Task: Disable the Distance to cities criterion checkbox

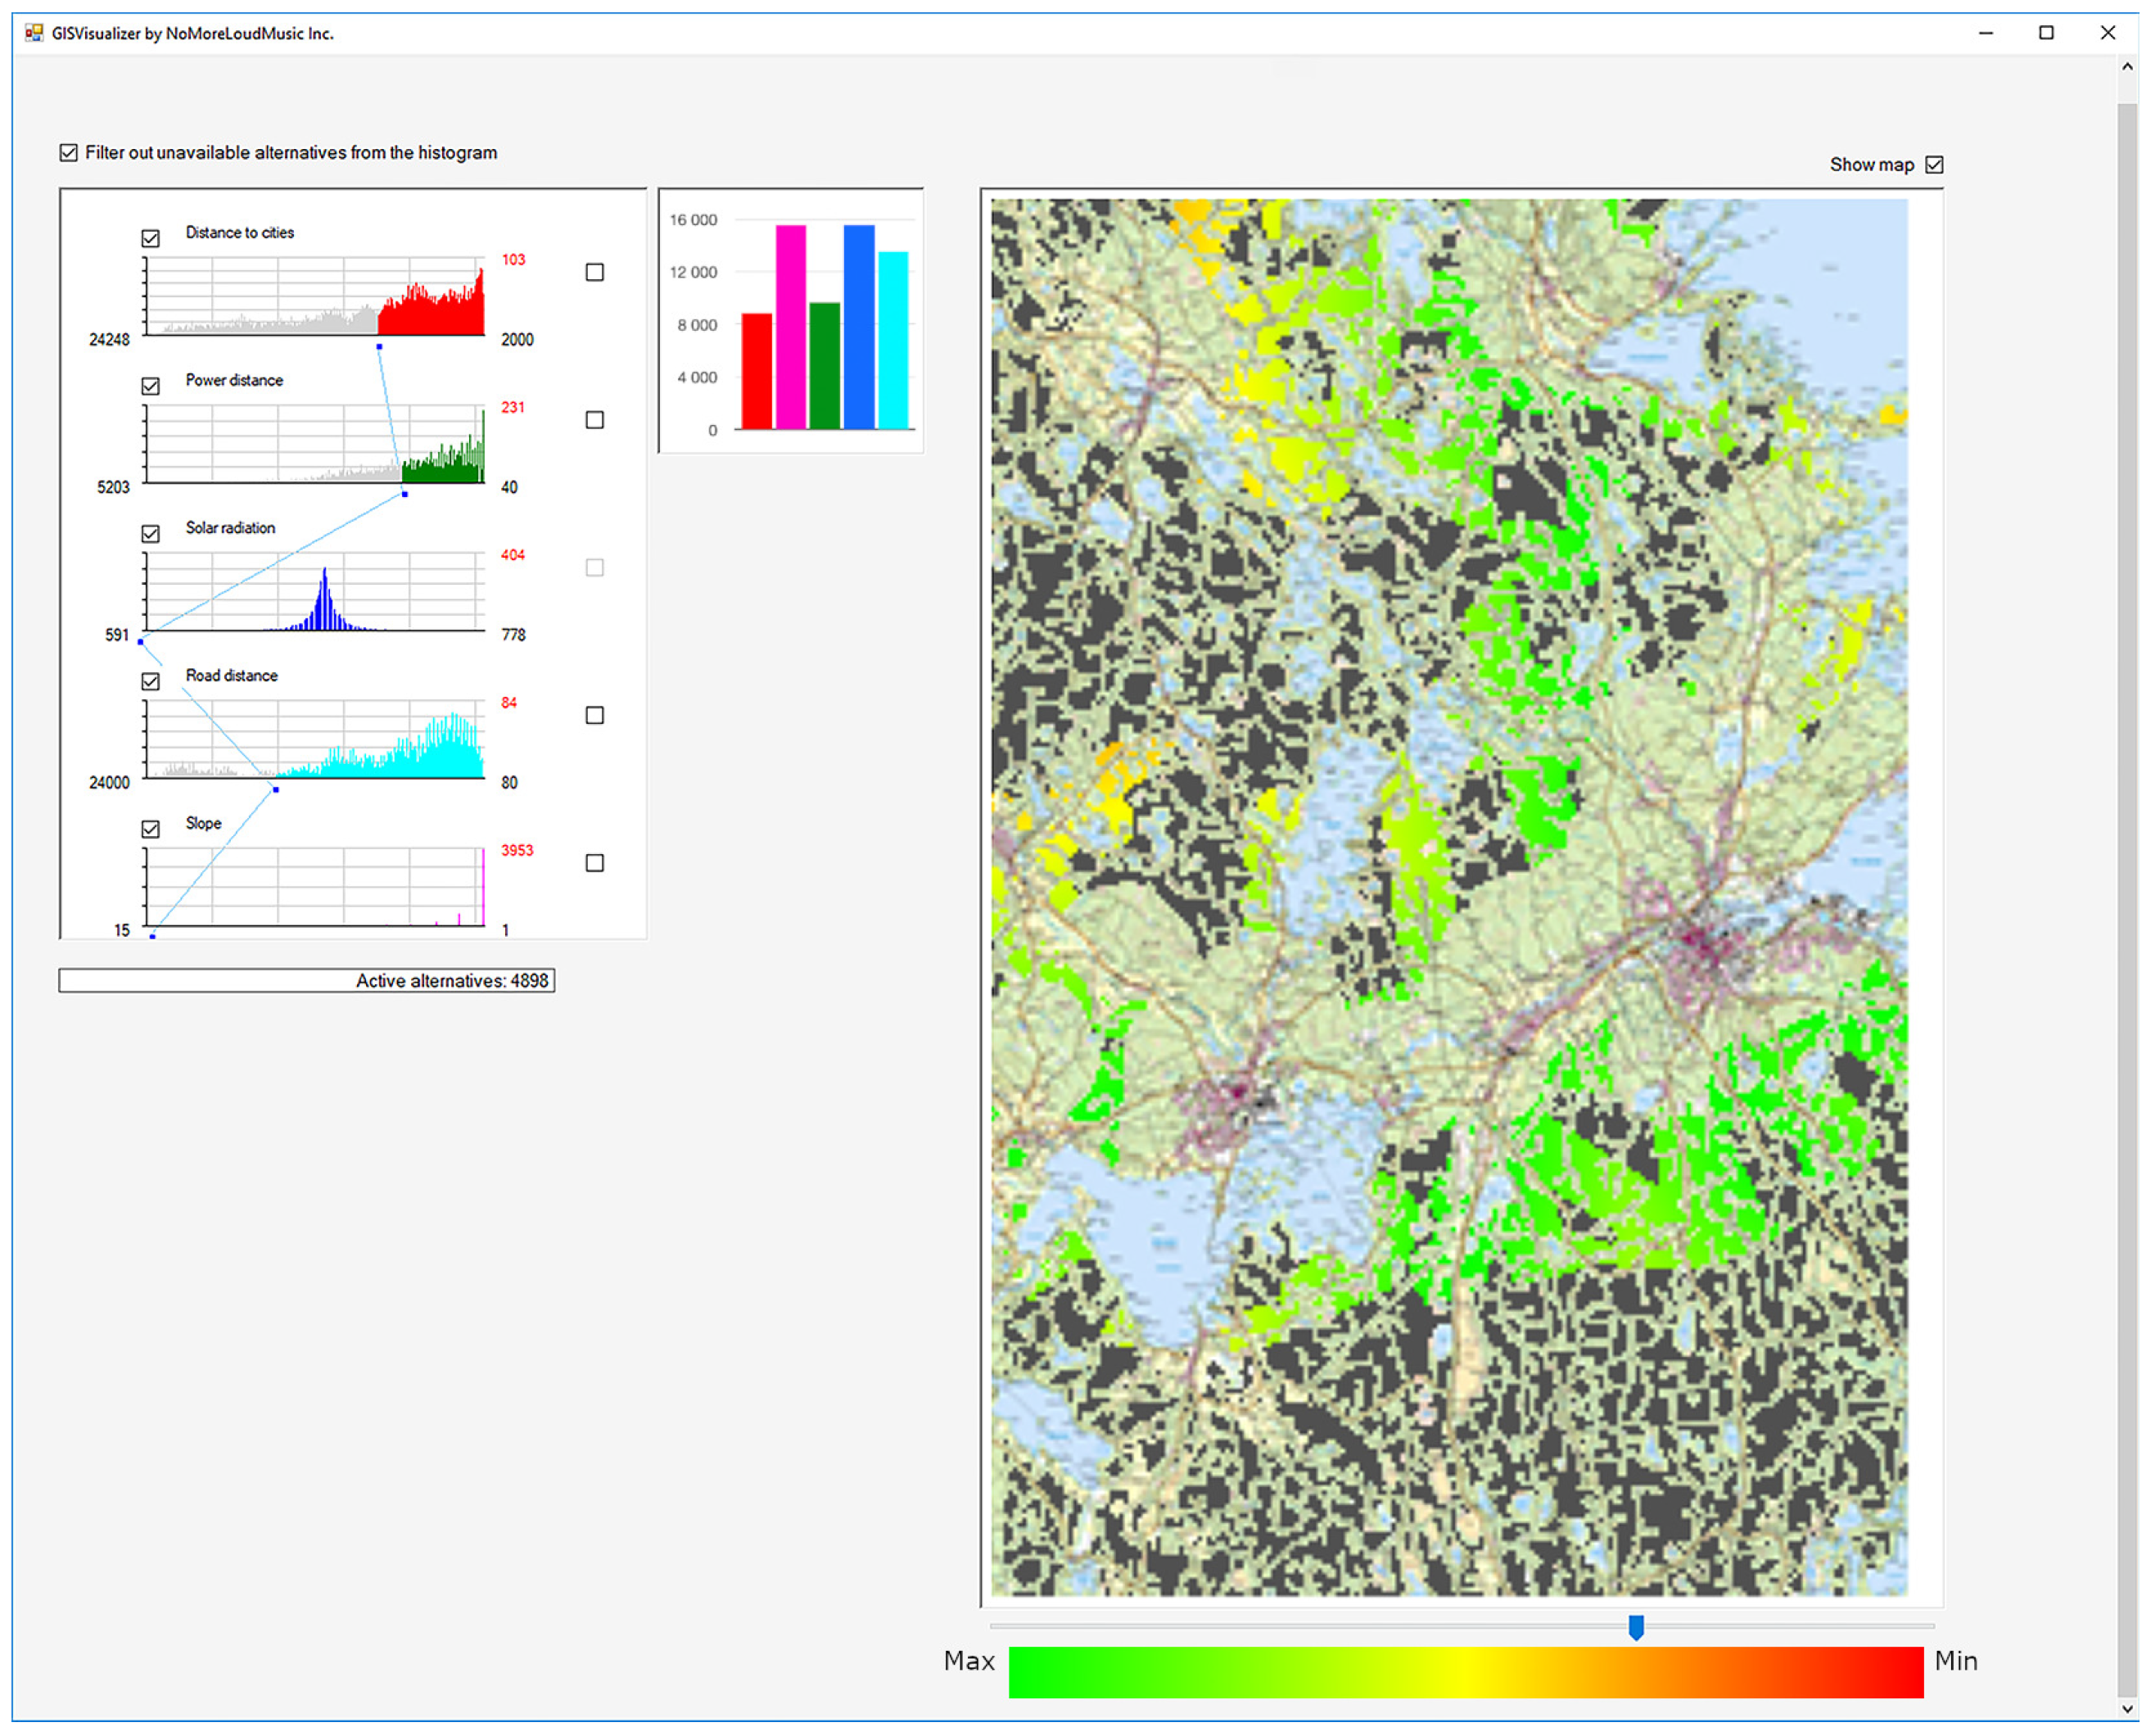Action: [x=151, y=239]
